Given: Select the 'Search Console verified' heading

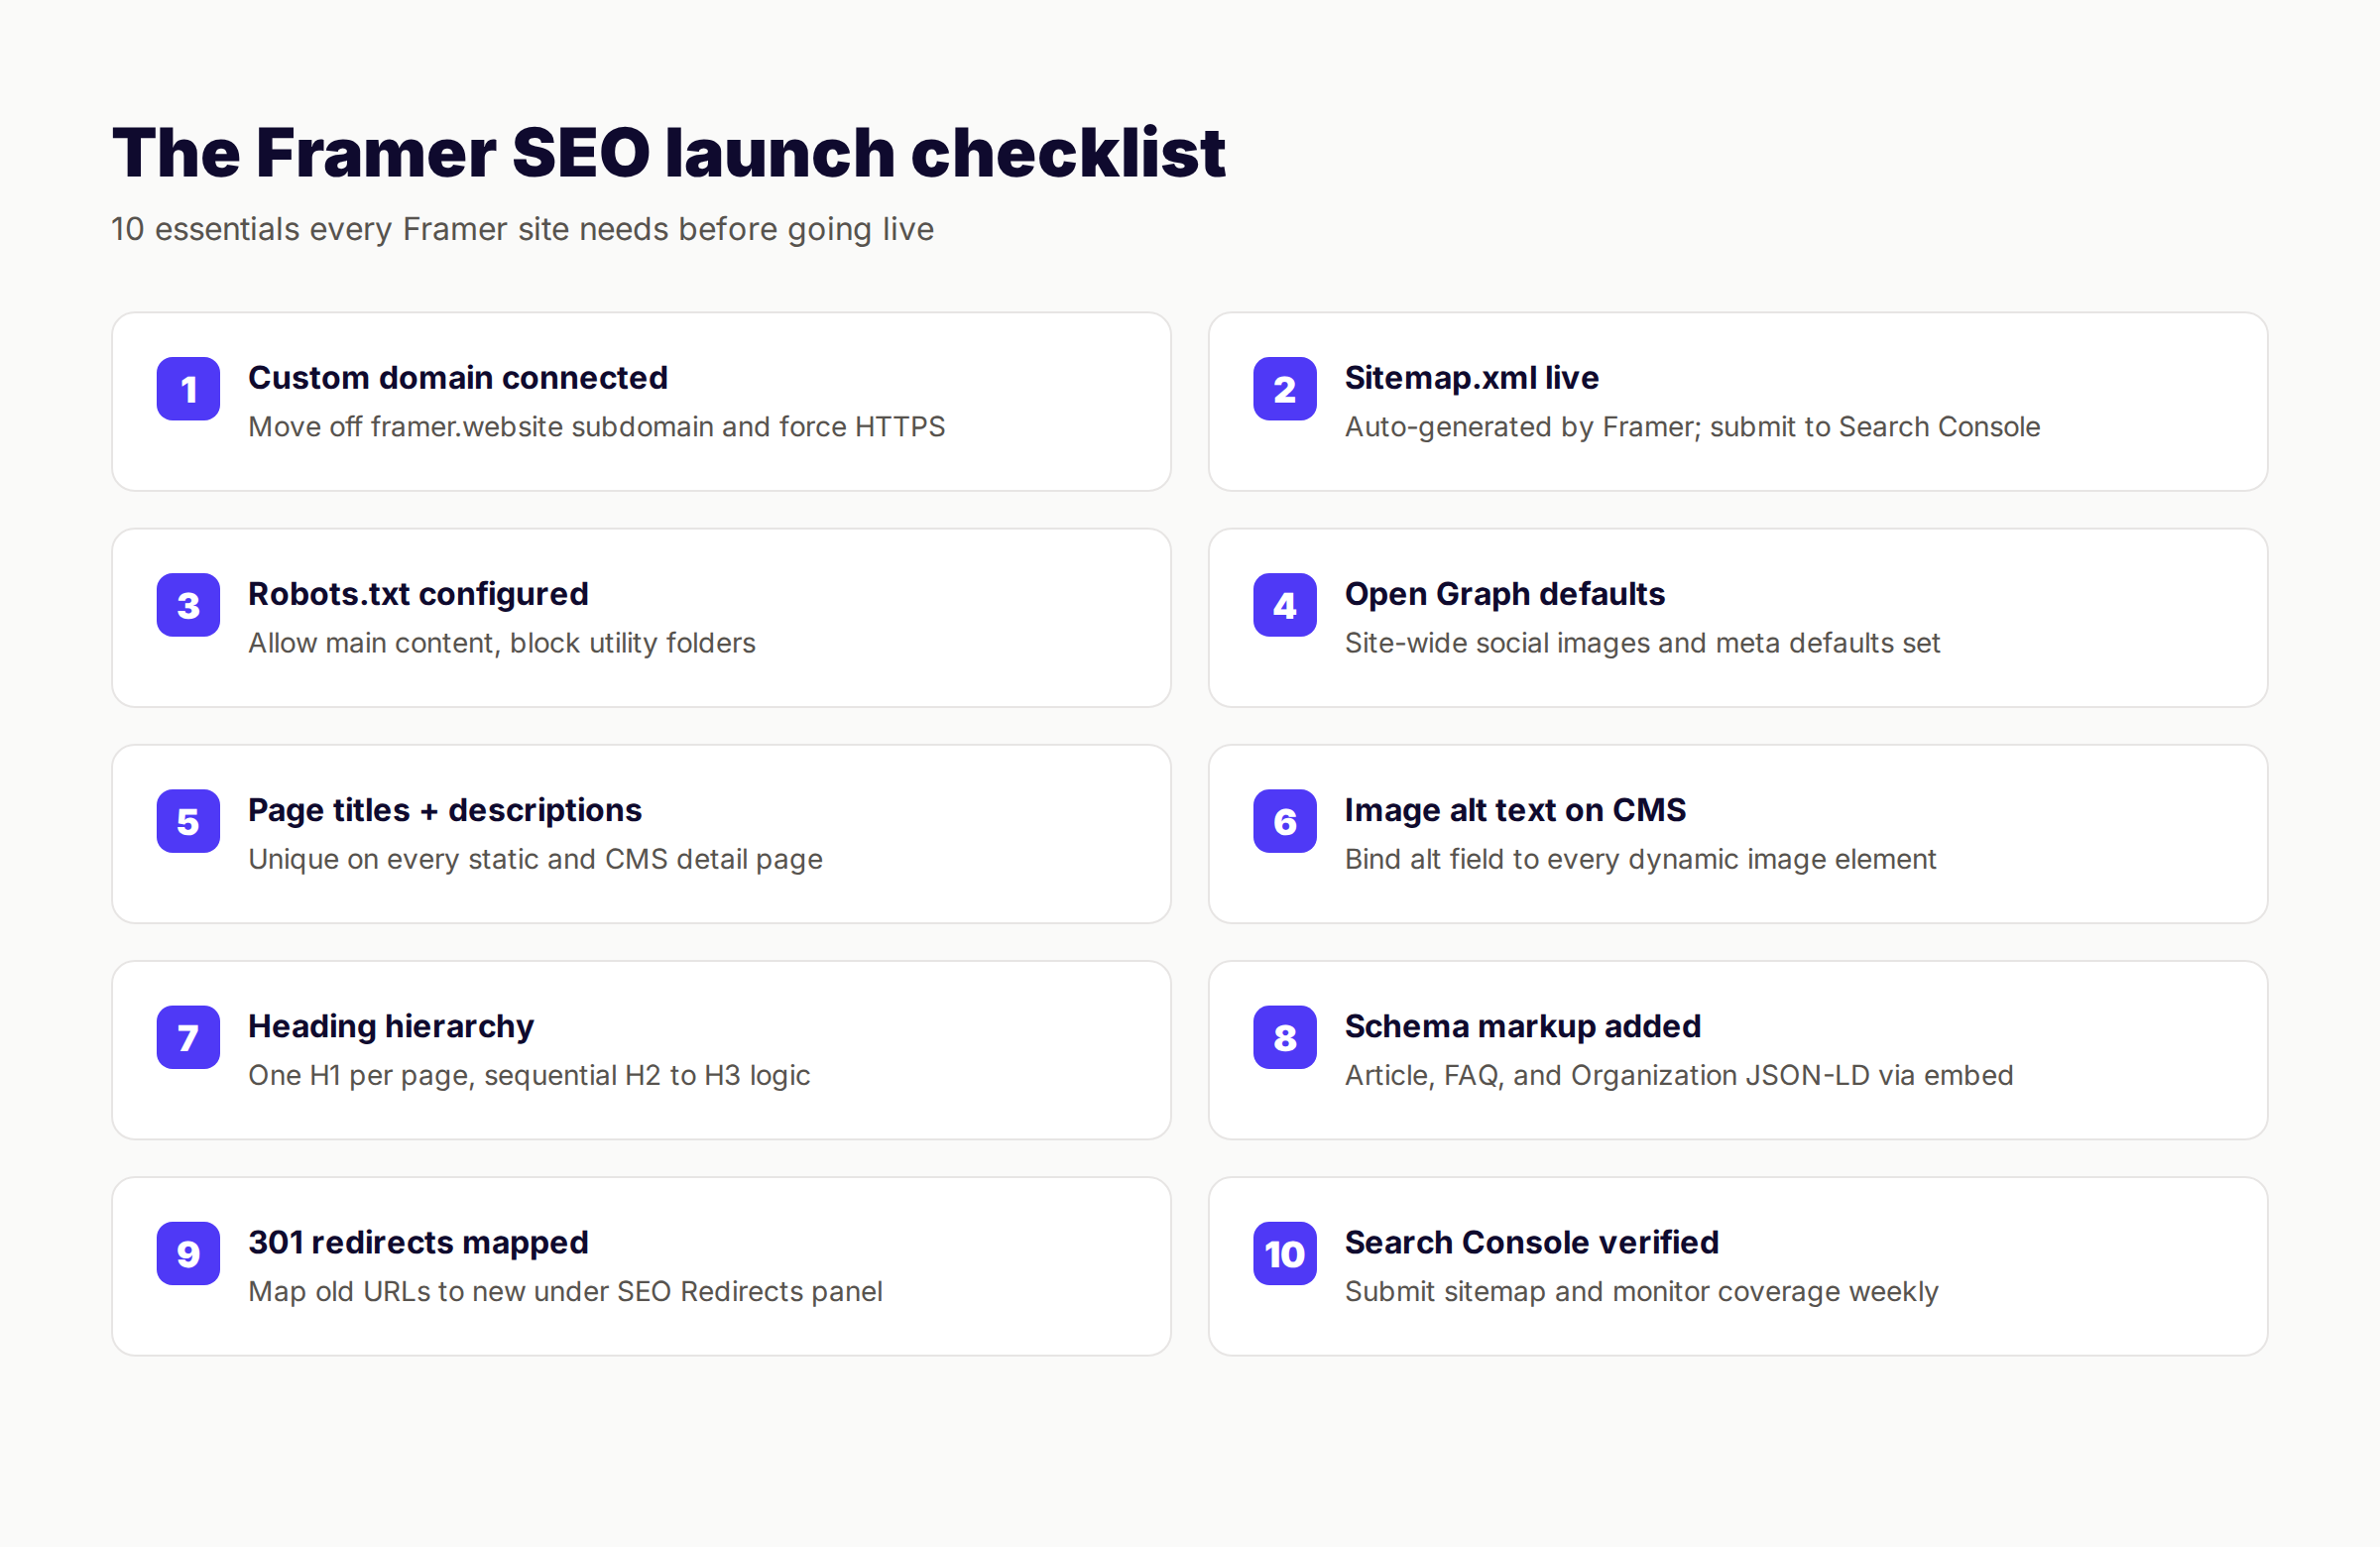Looking at the screenshot, I should tap(1532, 1242).
